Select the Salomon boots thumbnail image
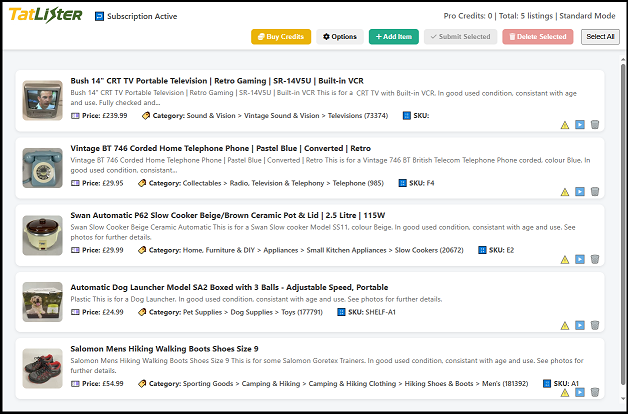The width and height of the screenshot is (628, 414). [x=42, y=368]
